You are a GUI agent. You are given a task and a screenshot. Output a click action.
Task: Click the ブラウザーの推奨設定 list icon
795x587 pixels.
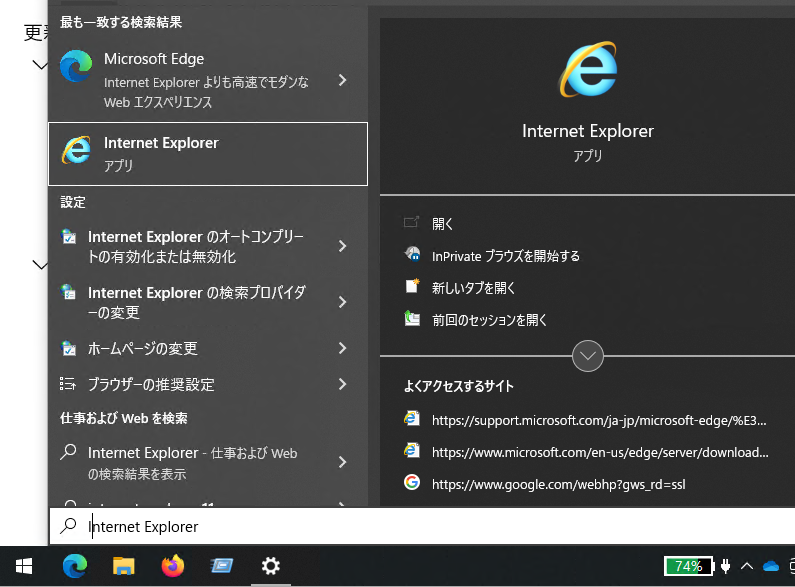coord(68,384)
